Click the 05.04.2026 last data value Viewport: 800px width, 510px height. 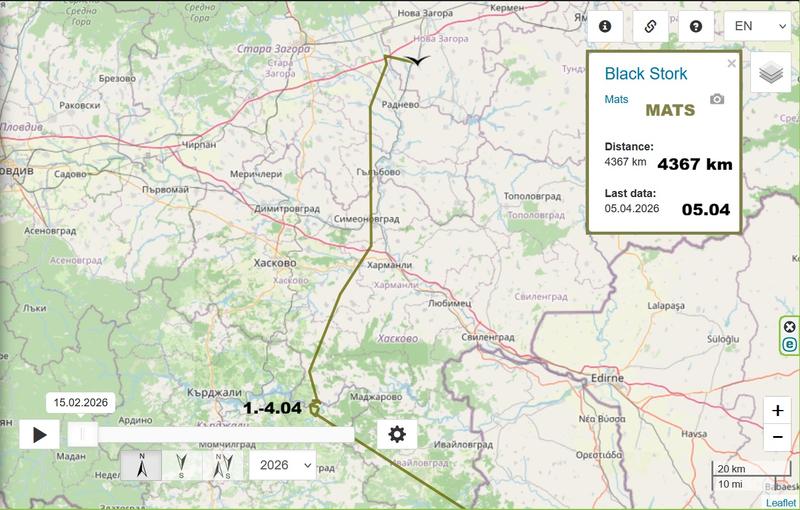[632, 208]
